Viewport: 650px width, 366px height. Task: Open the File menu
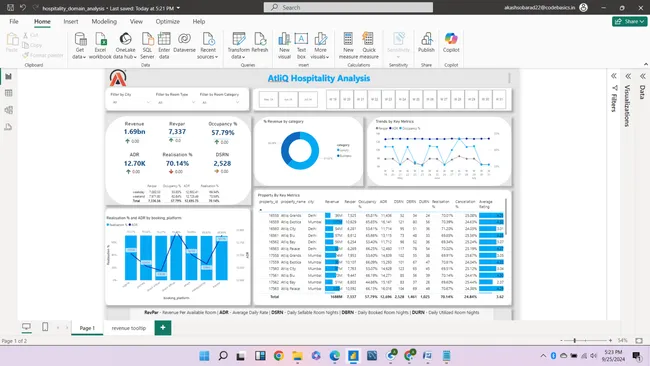click(x=14, y=22)
